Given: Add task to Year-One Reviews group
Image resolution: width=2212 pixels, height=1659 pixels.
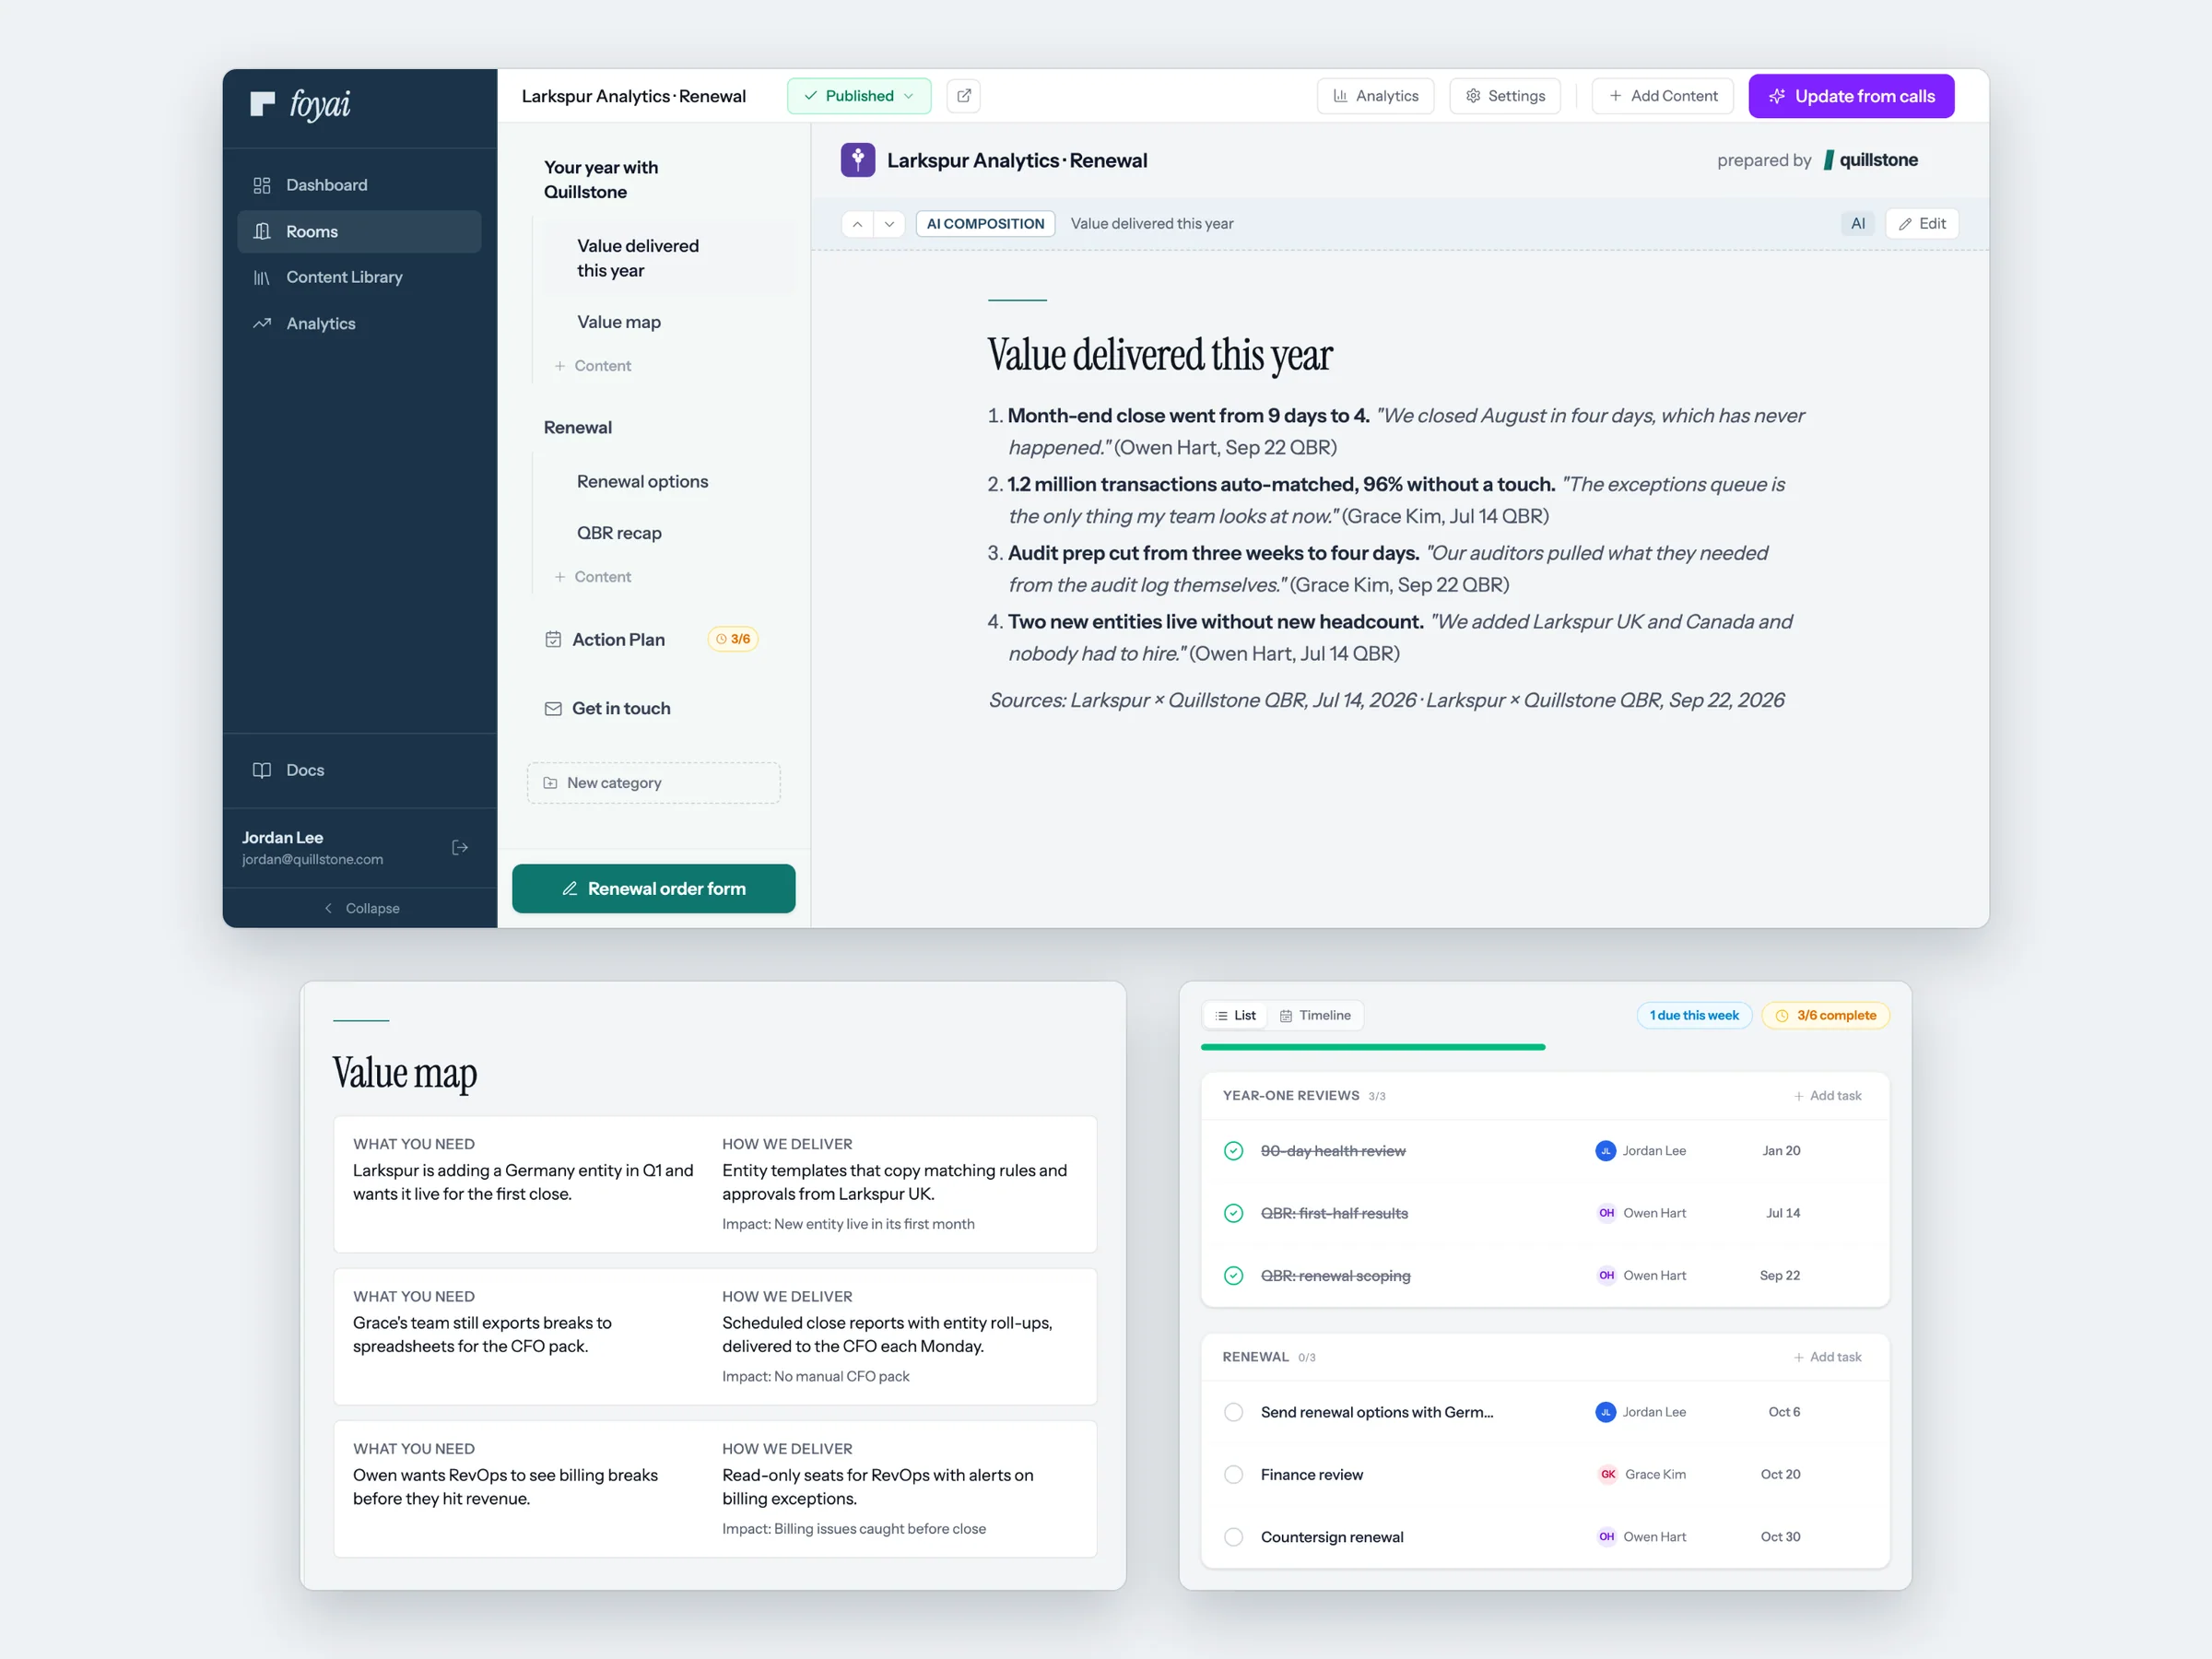Looking at the screenshot, I should [x=1827, y=1095].
